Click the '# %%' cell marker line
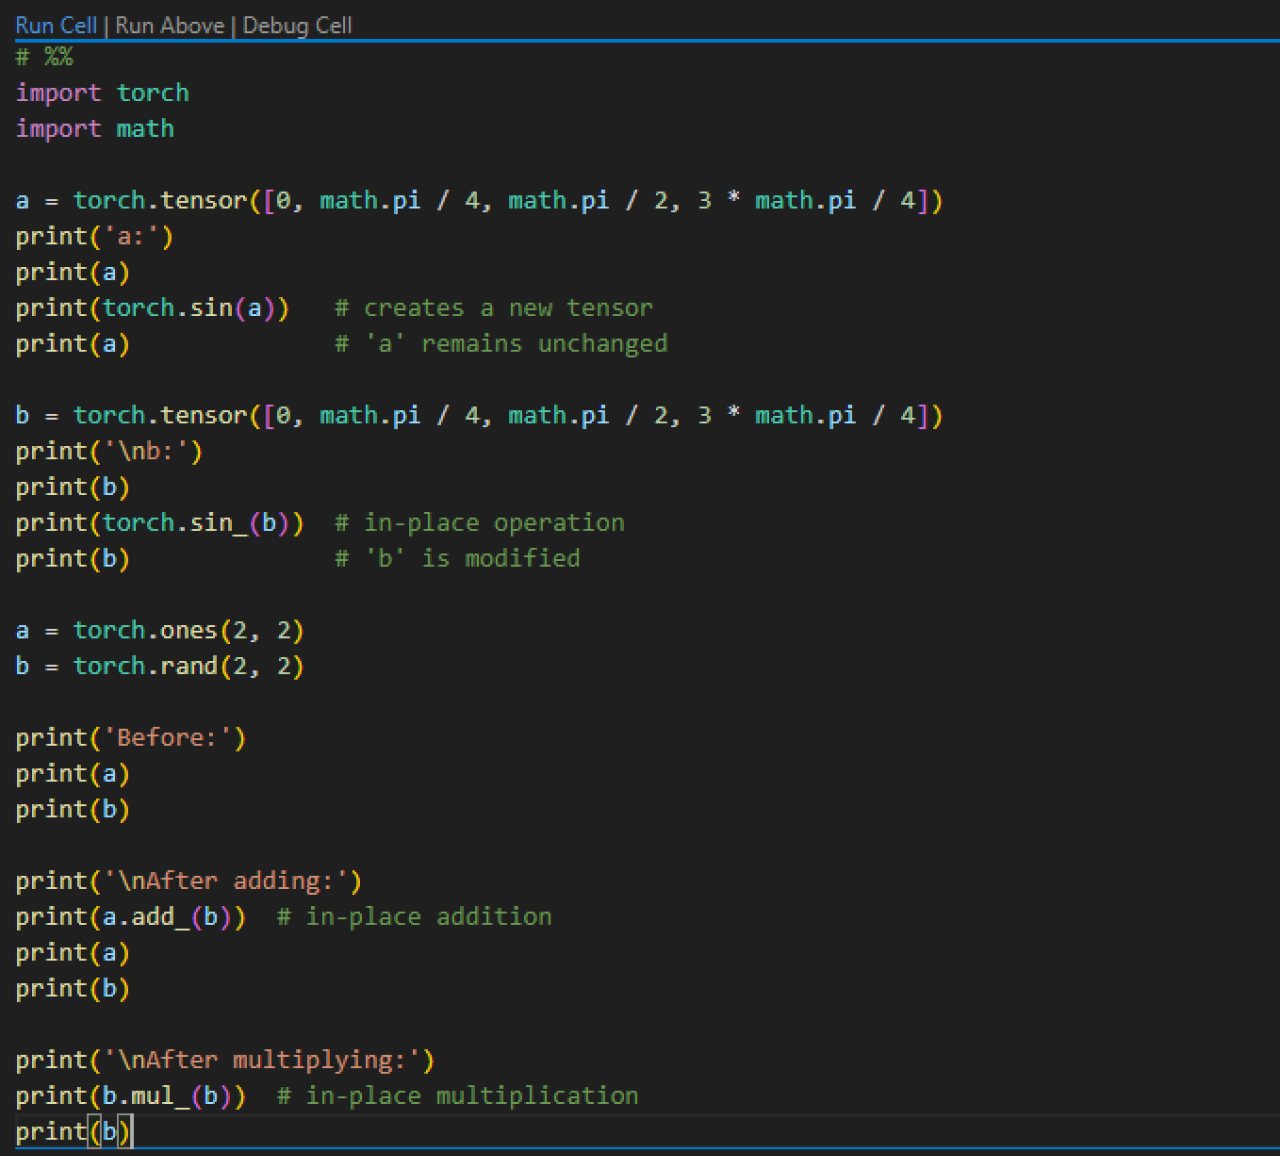The width and height of the screenshot is (1280, 1156). click(44, 57)
